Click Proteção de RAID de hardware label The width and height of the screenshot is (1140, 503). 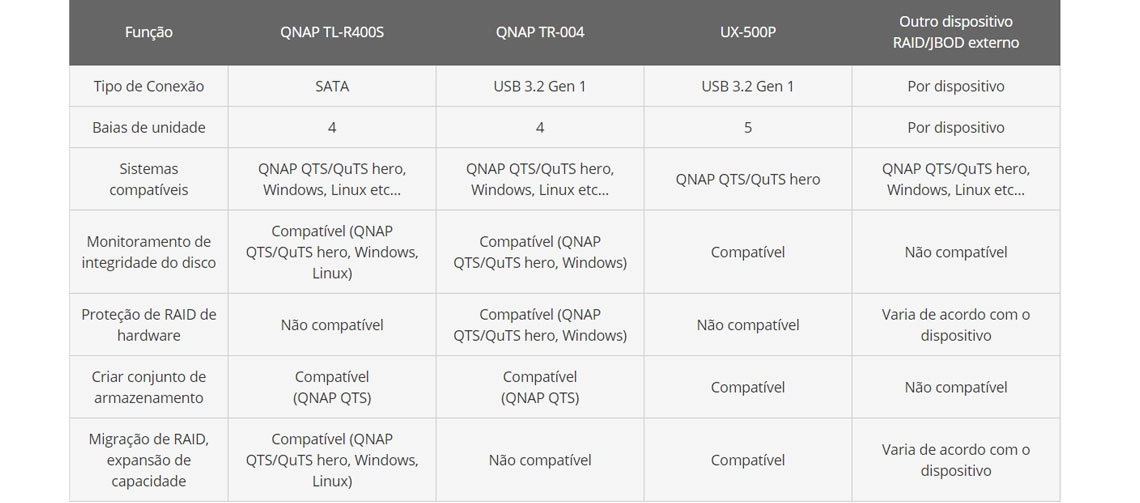pos(148,325)
